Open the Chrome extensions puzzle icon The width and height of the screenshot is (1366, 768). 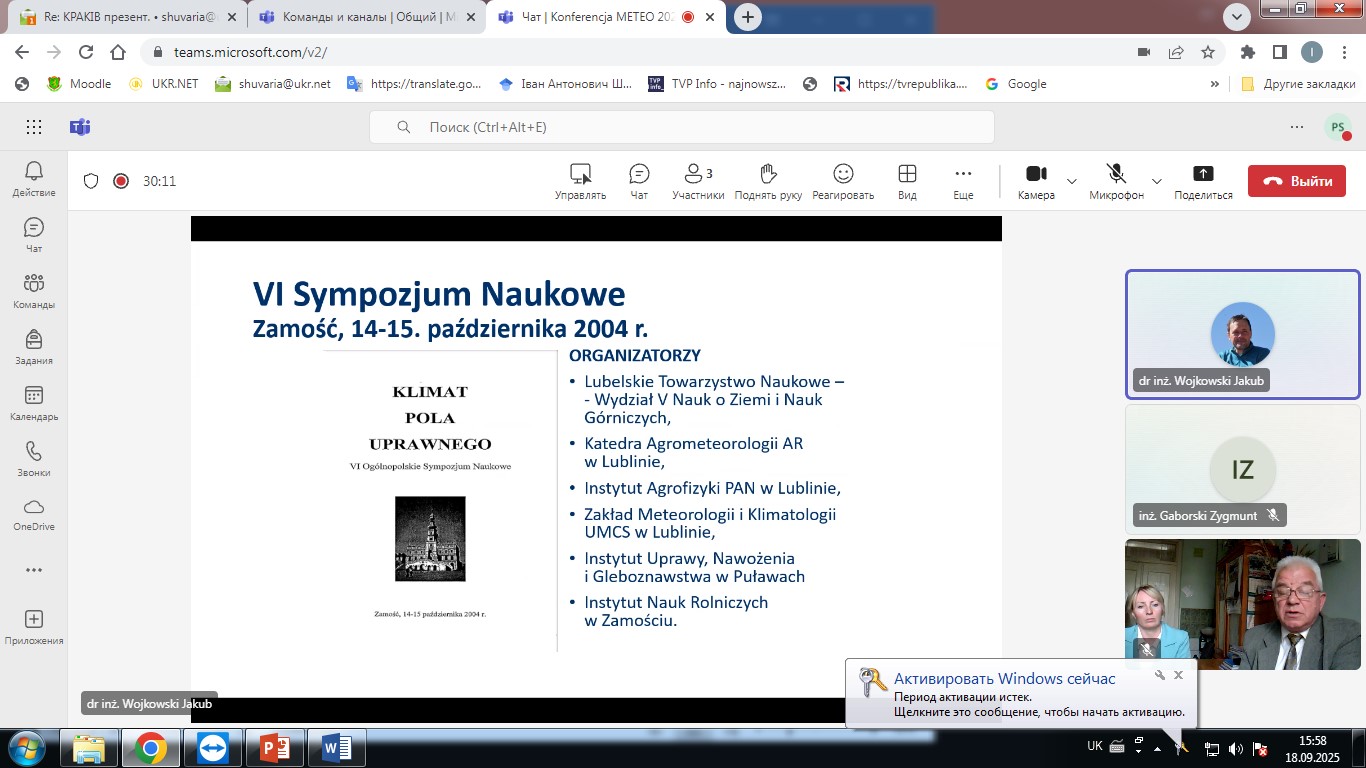[1248, 53]
